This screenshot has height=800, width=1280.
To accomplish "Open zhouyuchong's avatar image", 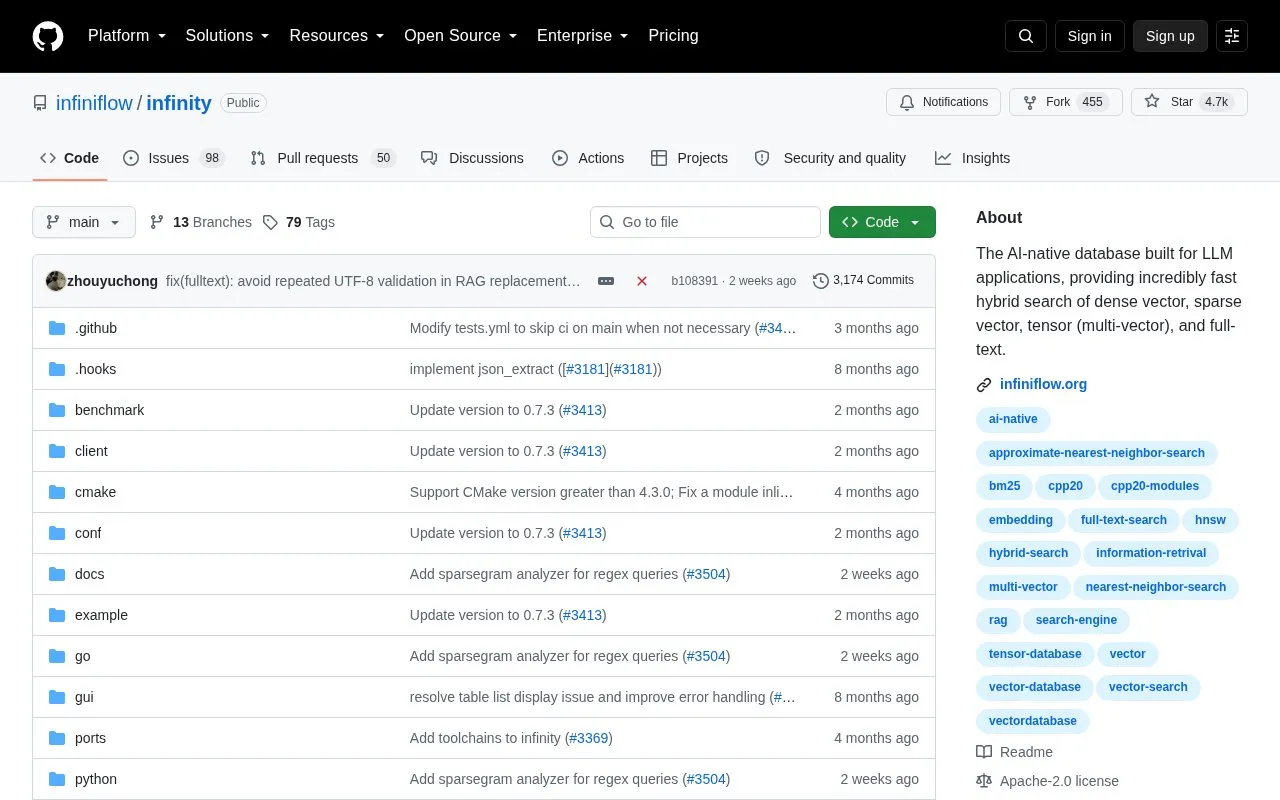I will point(56,281).
